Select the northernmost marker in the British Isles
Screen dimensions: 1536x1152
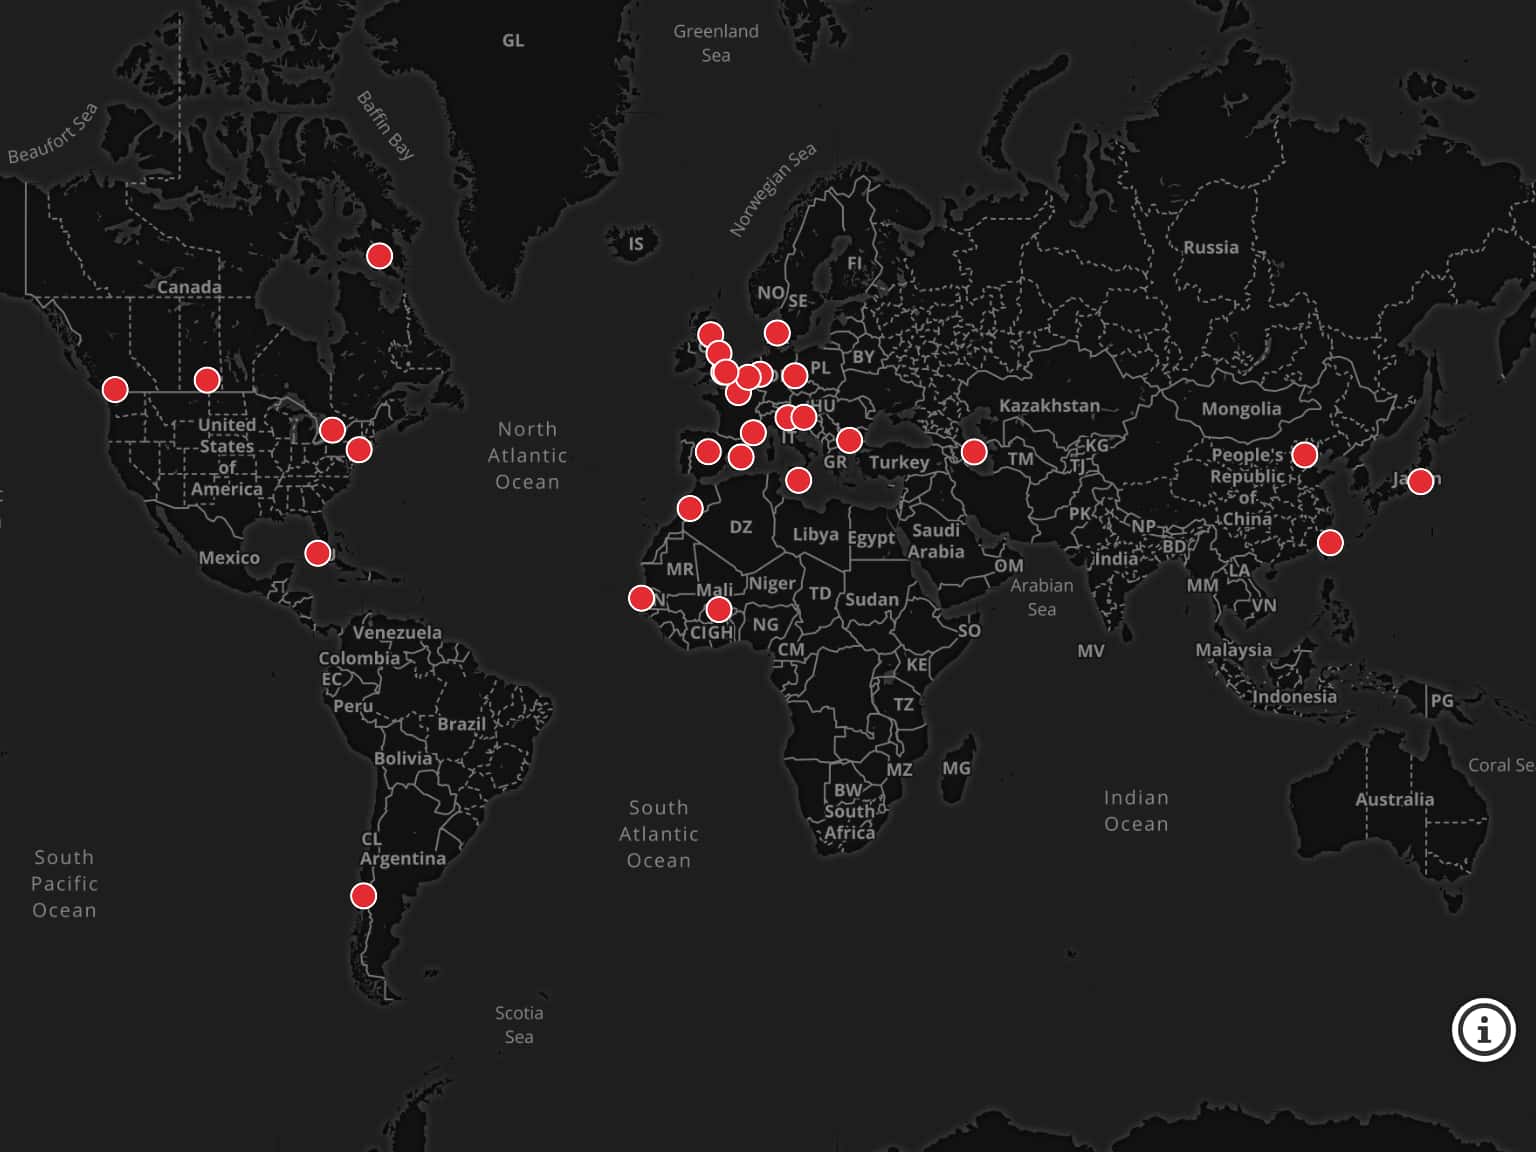coord(710,334)
